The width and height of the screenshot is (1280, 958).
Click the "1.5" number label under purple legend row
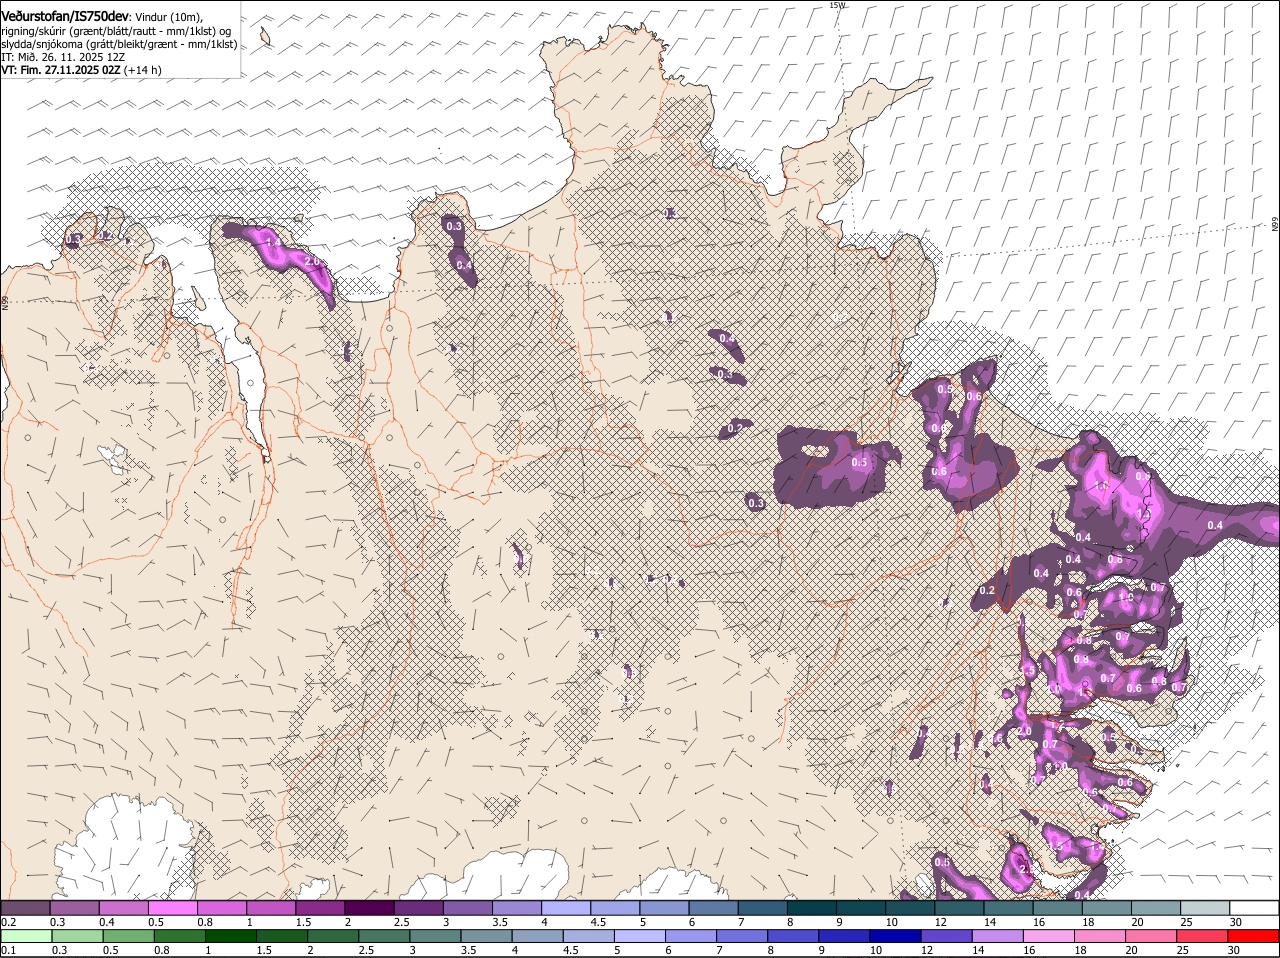pos(303,922)
